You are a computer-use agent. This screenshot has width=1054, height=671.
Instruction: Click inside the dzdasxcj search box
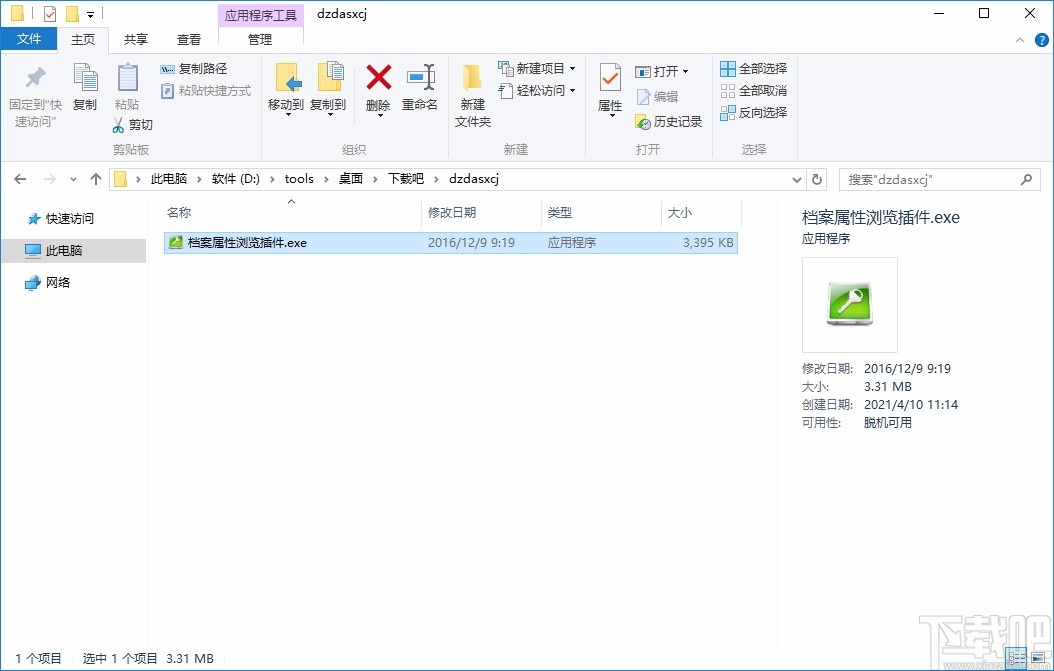pos(930,179)
